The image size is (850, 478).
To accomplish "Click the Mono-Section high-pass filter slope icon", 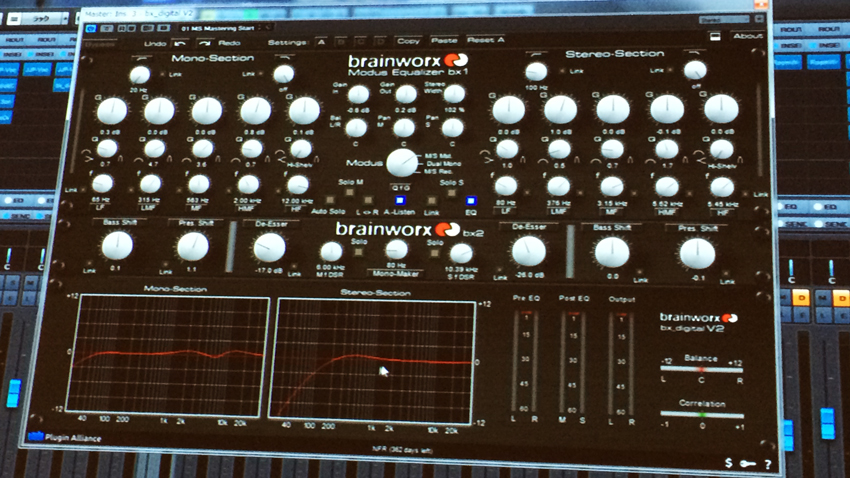I will point(142,57).
